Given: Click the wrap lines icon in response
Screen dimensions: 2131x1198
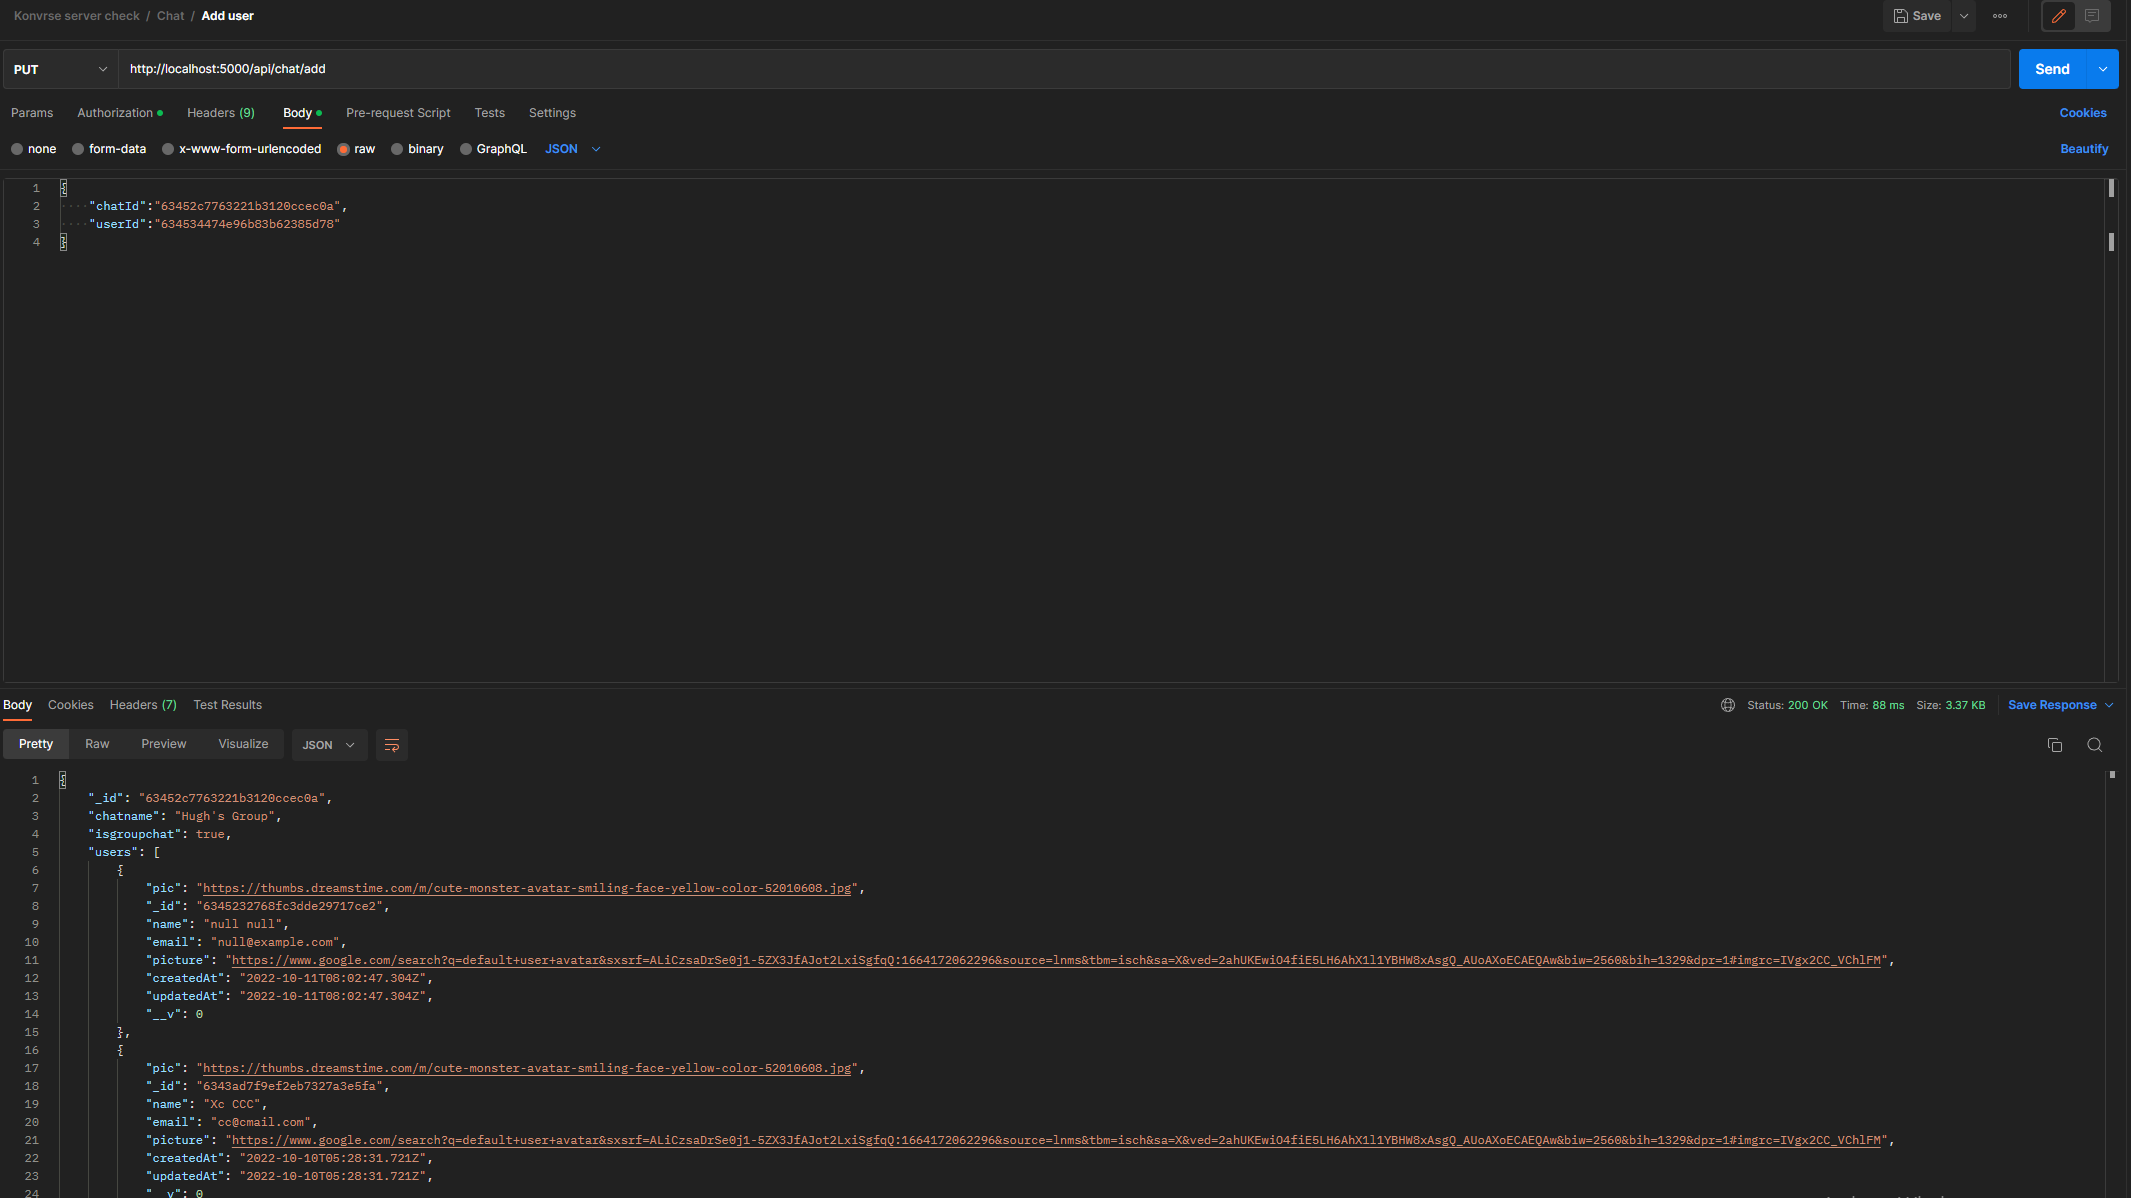Looking at the screenshot, I should tap(392, 745).
